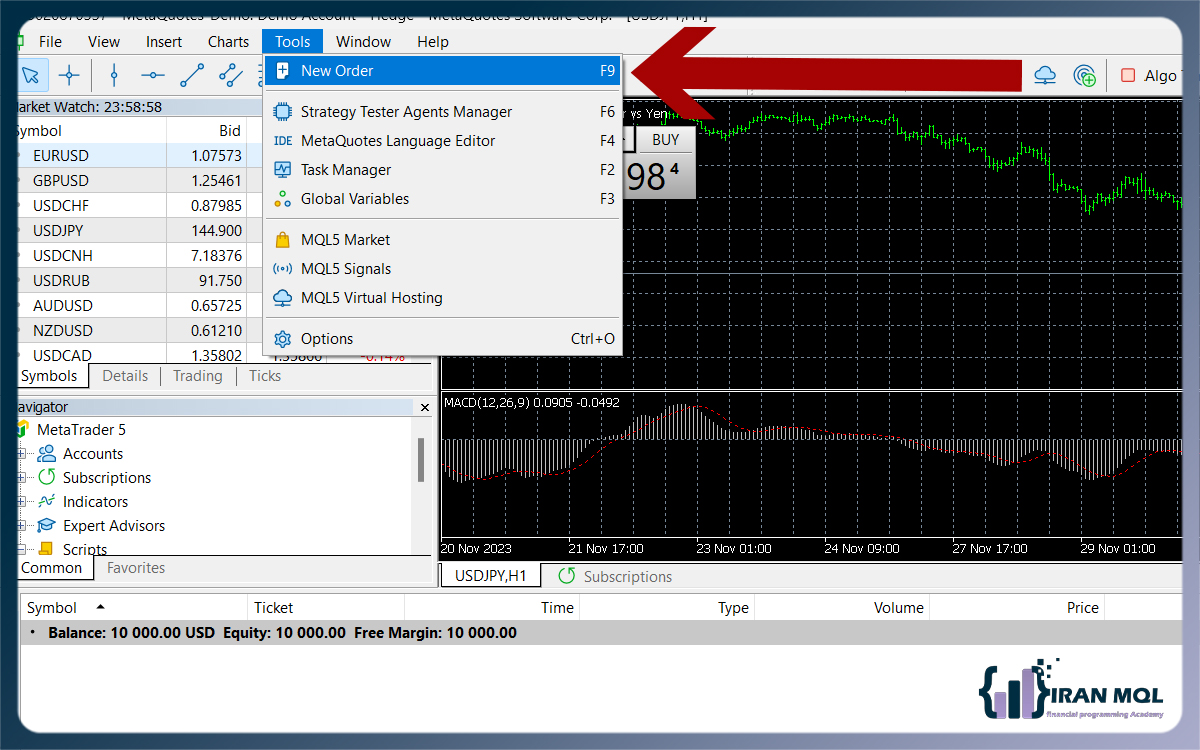1200x750 pixels.
Task: Open the View menu
Action: (104, 42)
